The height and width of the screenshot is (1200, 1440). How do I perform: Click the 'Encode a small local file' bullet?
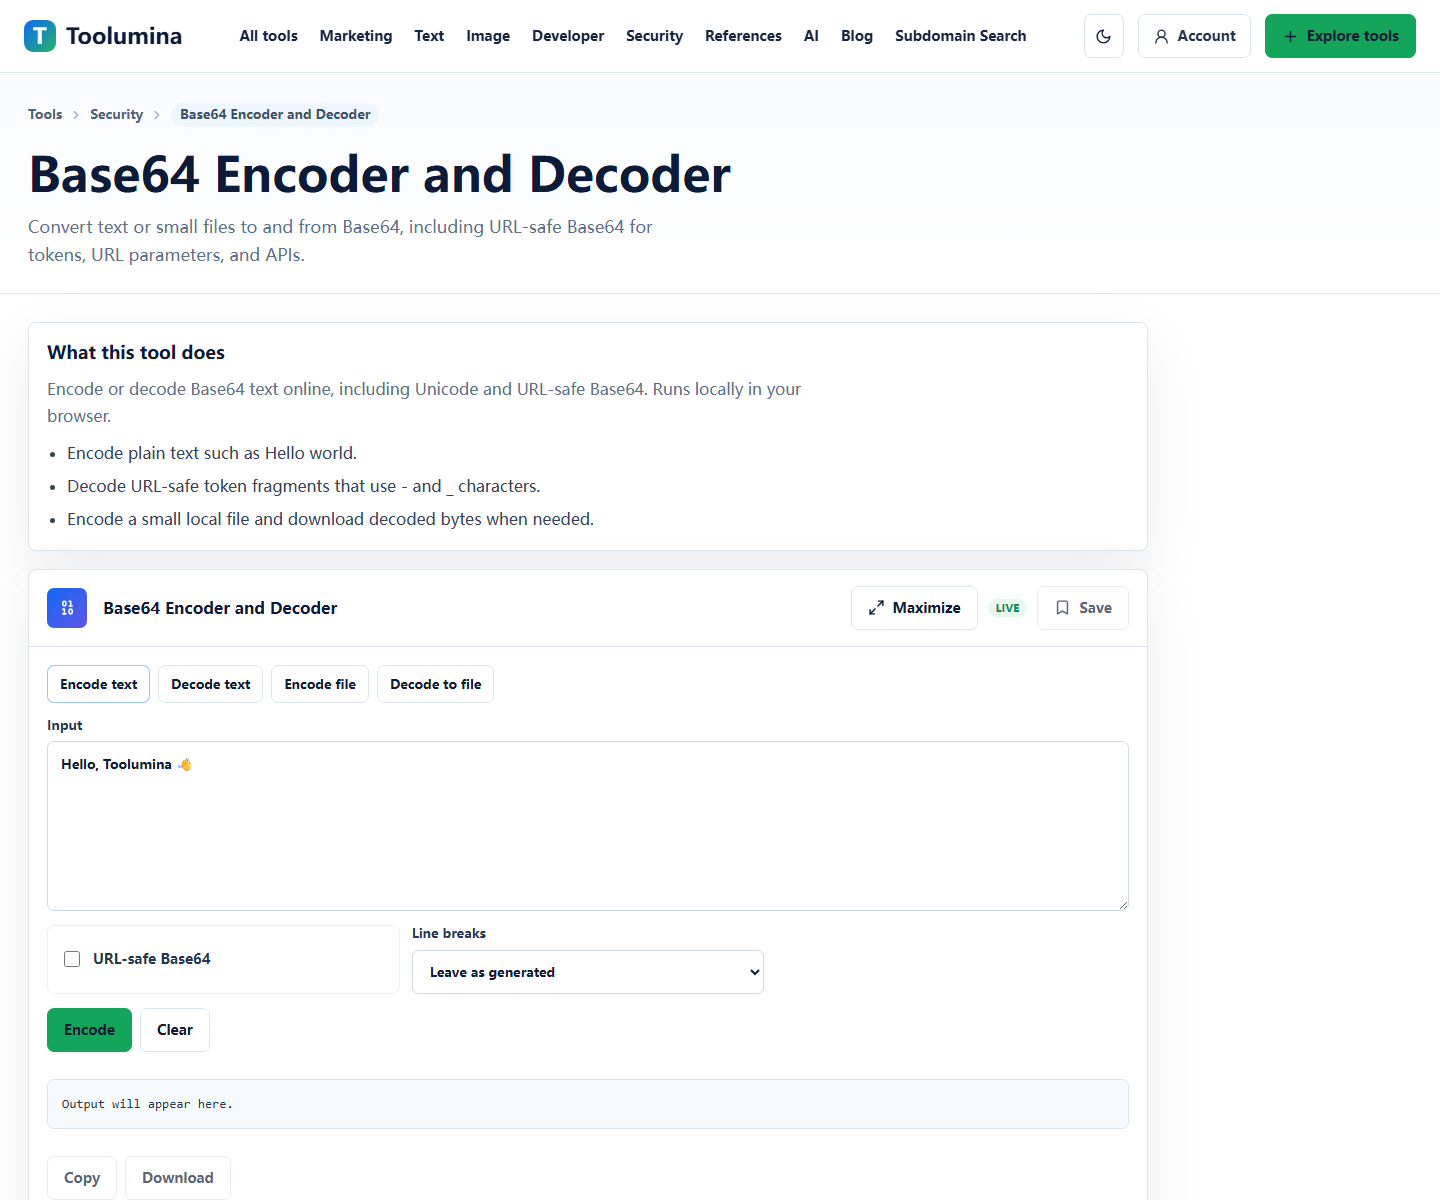point(330,519)
